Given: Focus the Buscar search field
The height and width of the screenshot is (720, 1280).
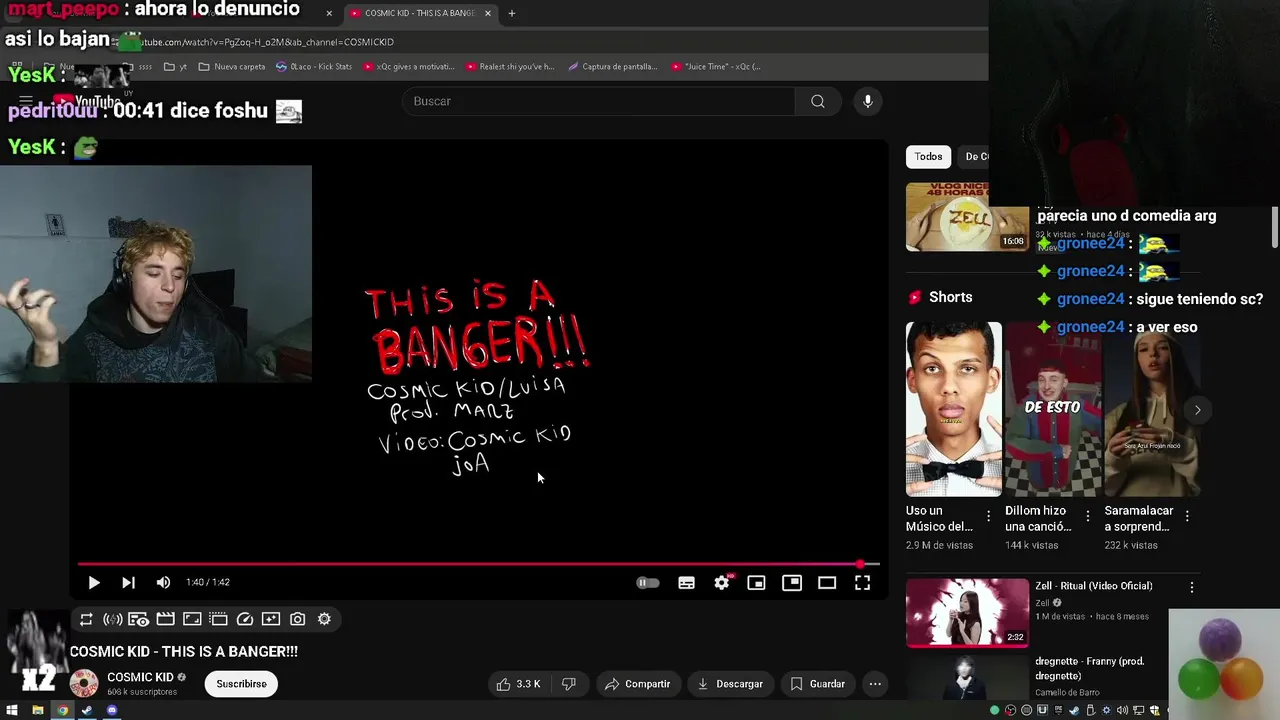Looking at the screenshot, I should (599, 101).
